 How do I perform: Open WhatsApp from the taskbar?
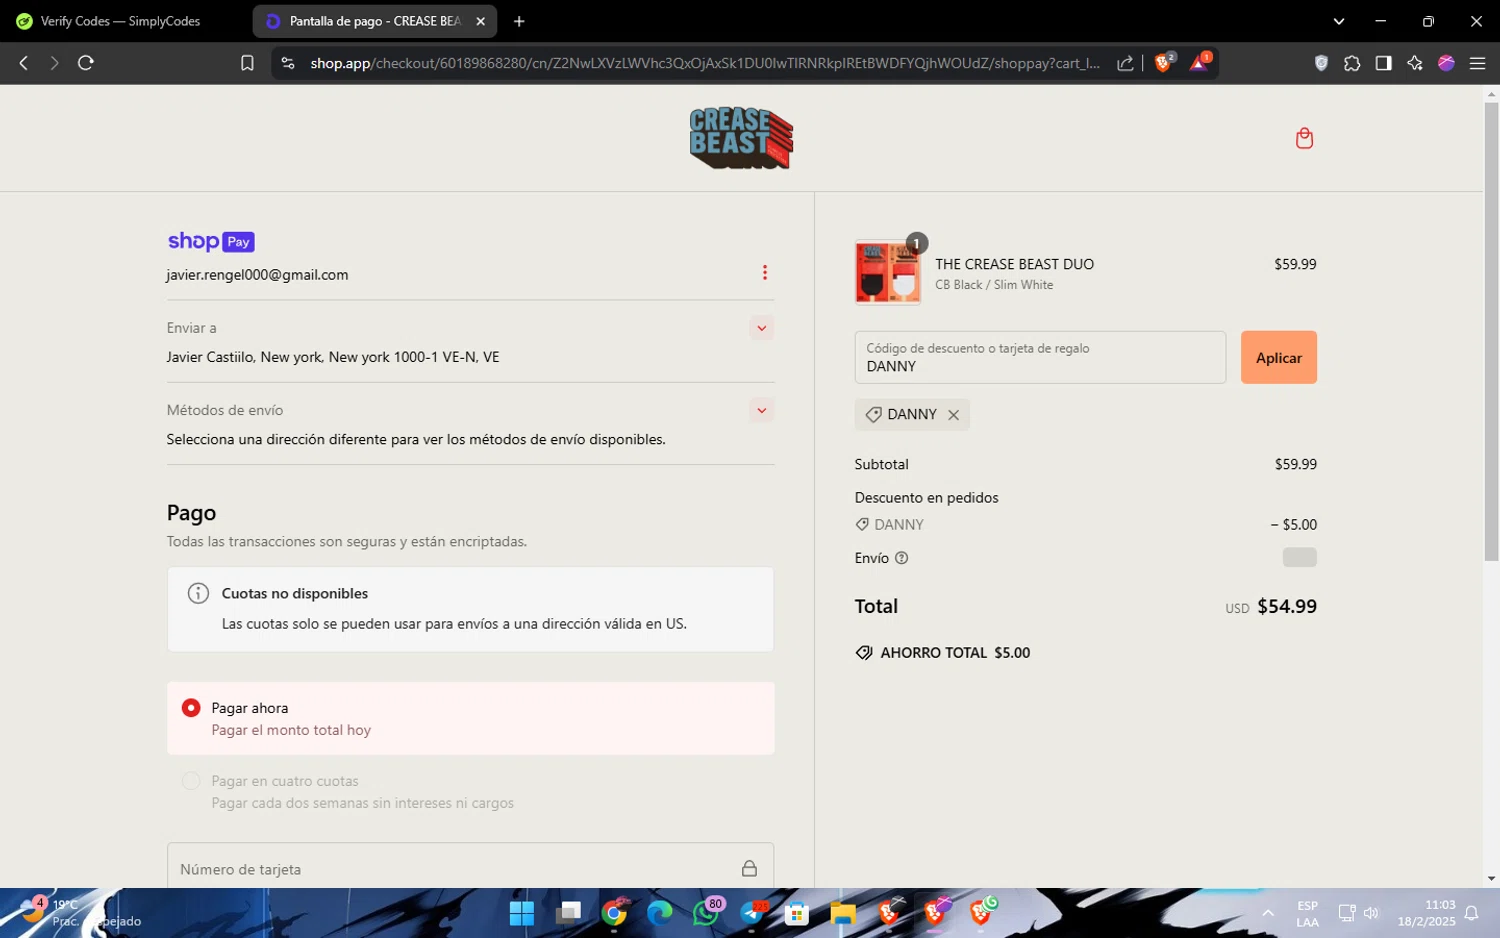(707, 913)
